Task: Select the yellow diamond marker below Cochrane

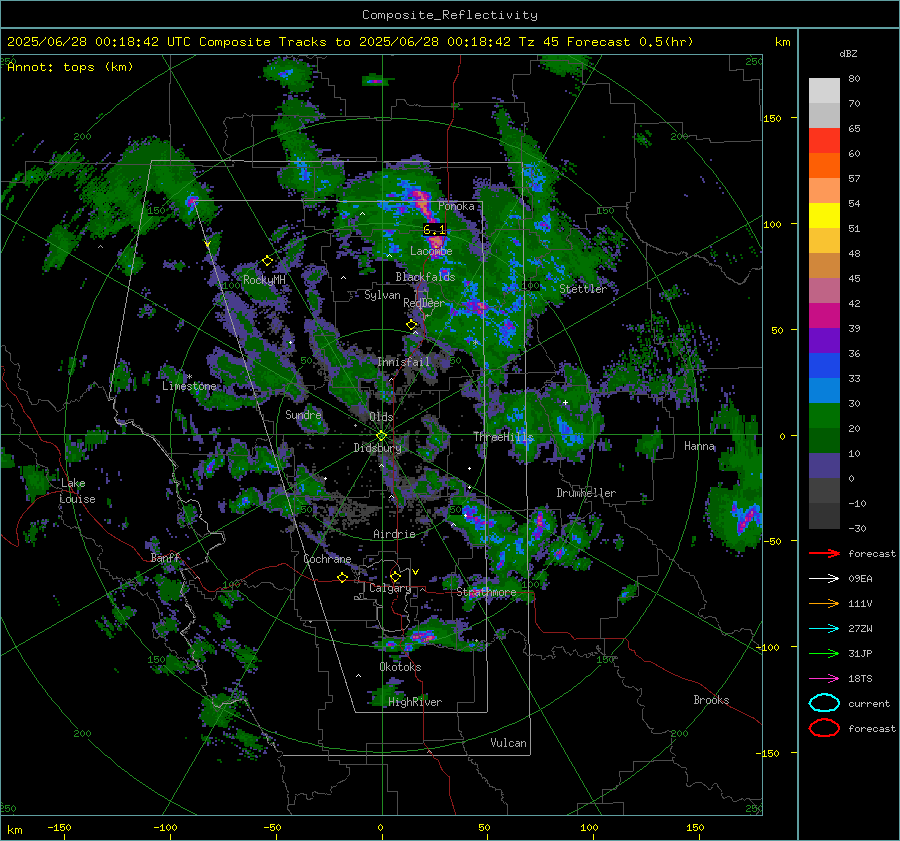Action: coord(342,578)
